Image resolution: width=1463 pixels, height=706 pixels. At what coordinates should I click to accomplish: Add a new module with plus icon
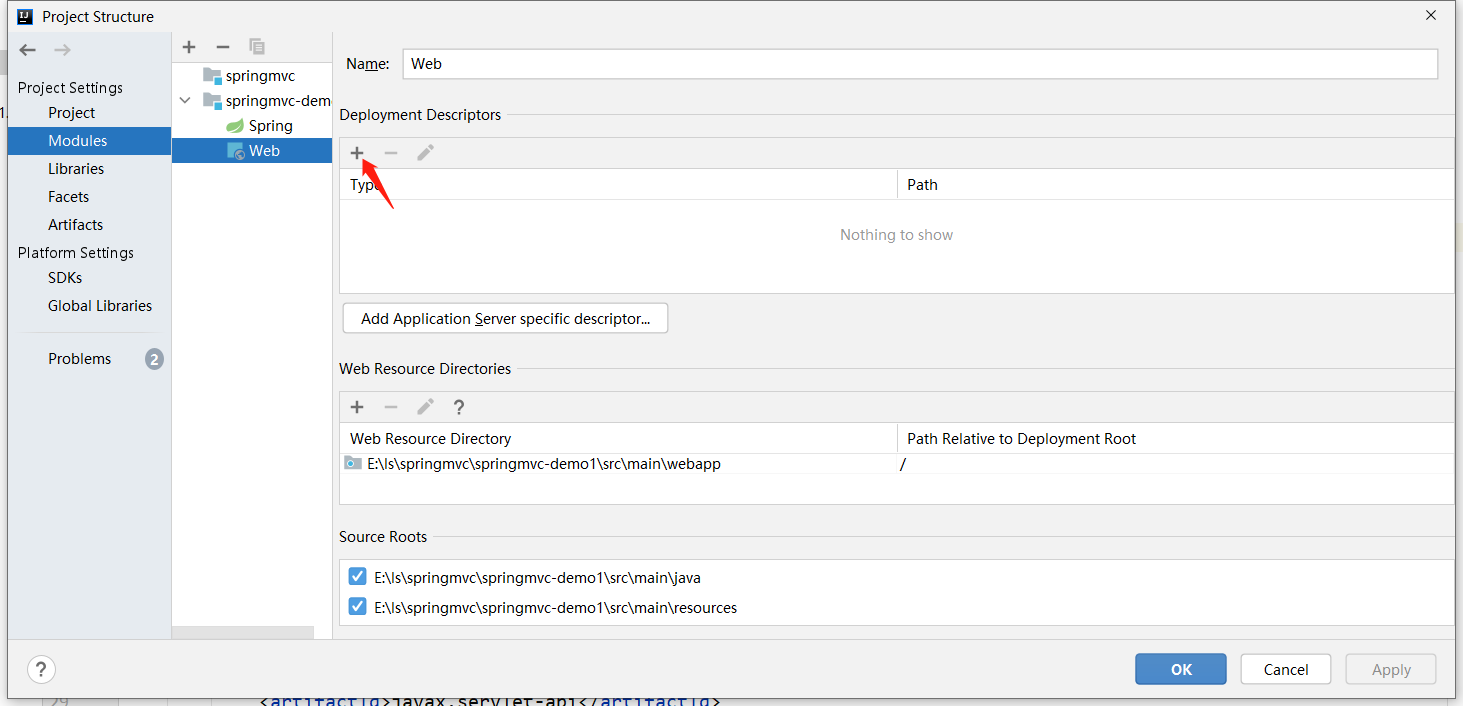click(x=189, y=47)
